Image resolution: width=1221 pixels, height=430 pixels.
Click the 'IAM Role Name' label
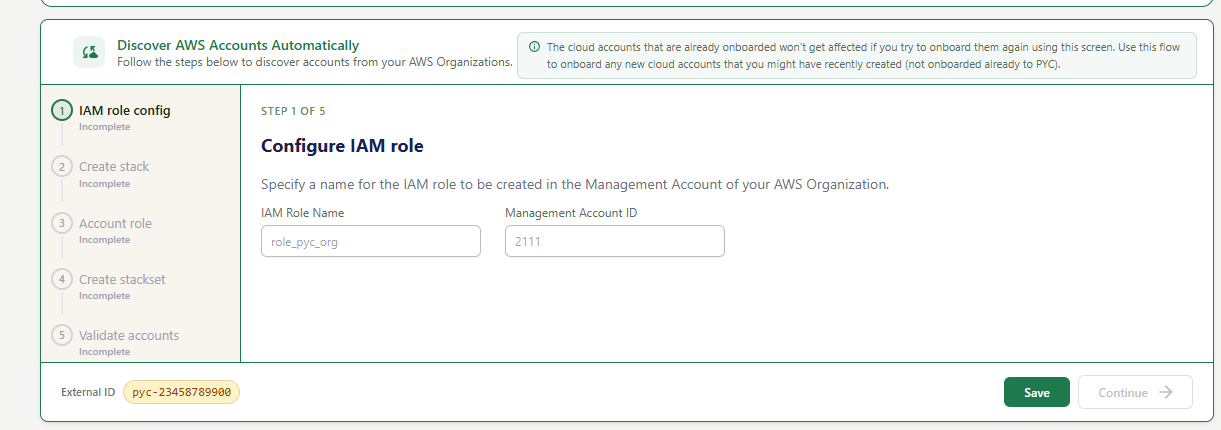click(x=303, y=213)
